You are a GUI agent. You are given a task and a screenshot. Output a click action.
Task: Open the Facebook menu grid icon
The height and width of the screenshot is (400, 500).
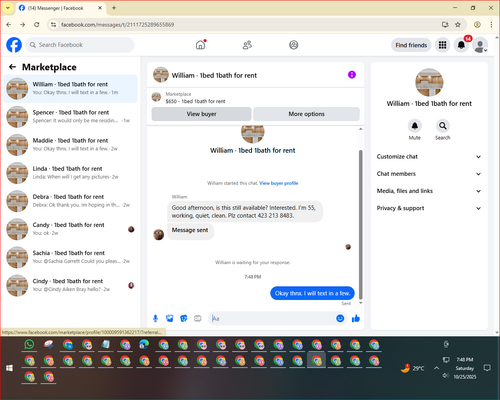click(x=442, y=45)
